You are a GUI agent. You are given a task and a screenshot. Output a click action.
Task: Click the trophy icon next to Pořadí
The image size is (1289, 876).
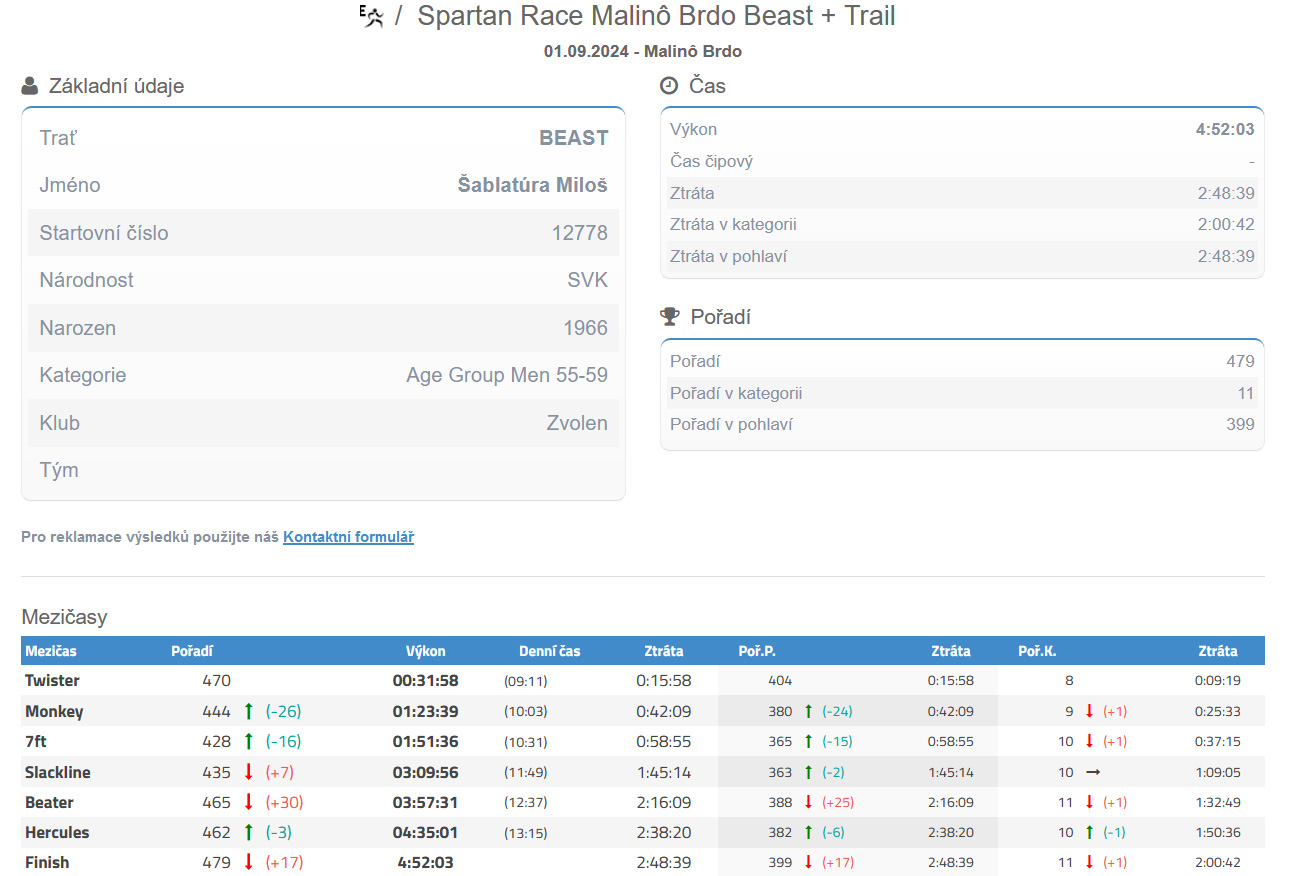(x=669, y=317)
